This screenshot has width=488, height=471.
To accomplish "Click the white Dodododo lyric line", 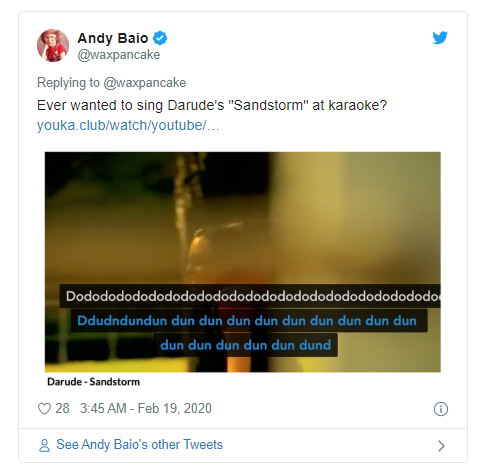I will 250,296.
